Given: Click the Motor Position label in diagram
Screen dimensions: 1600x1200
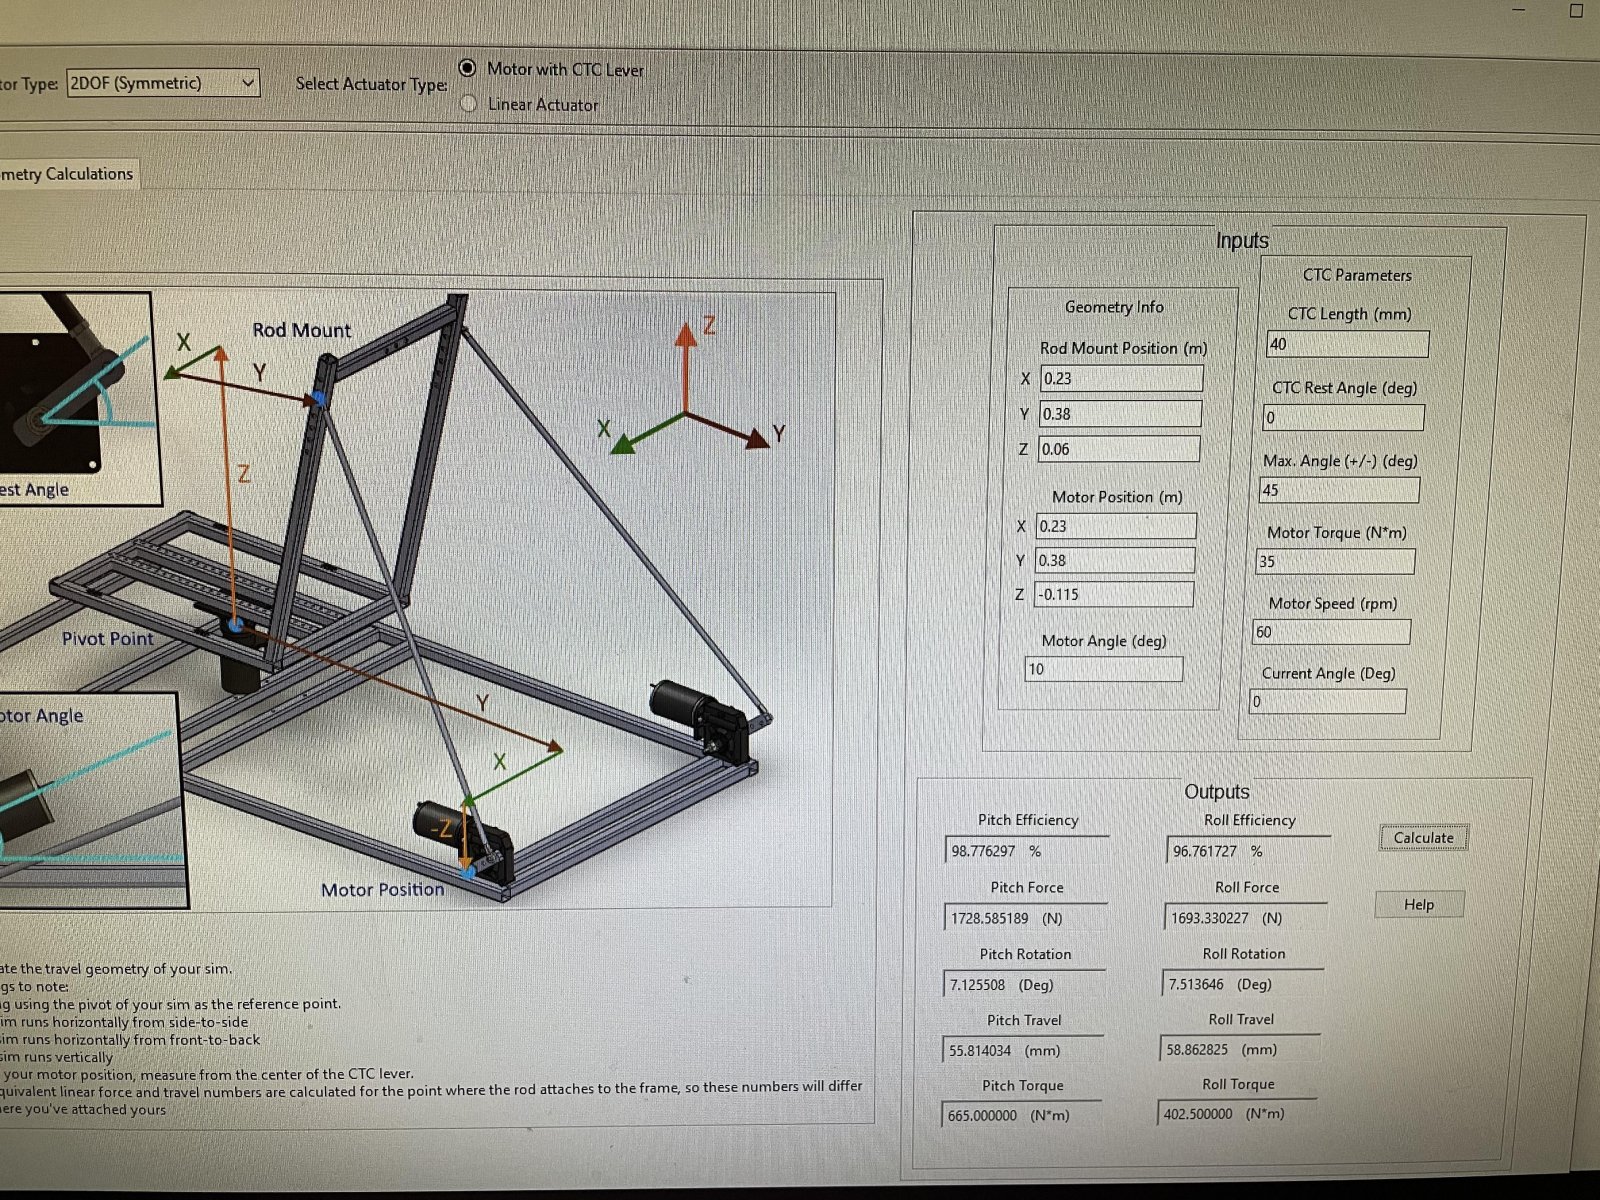Looking at the screenshot, I should point(382,889).
